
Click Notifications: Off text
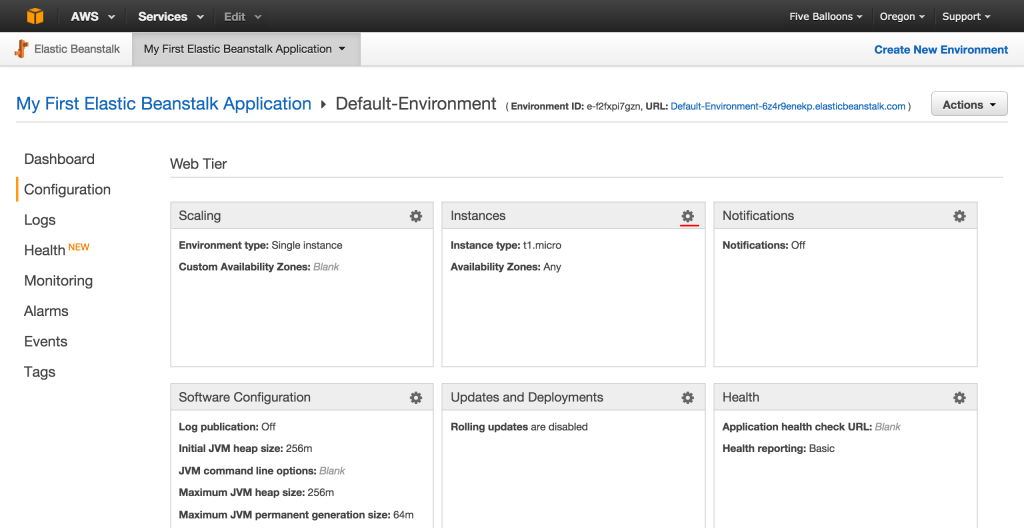763,245
